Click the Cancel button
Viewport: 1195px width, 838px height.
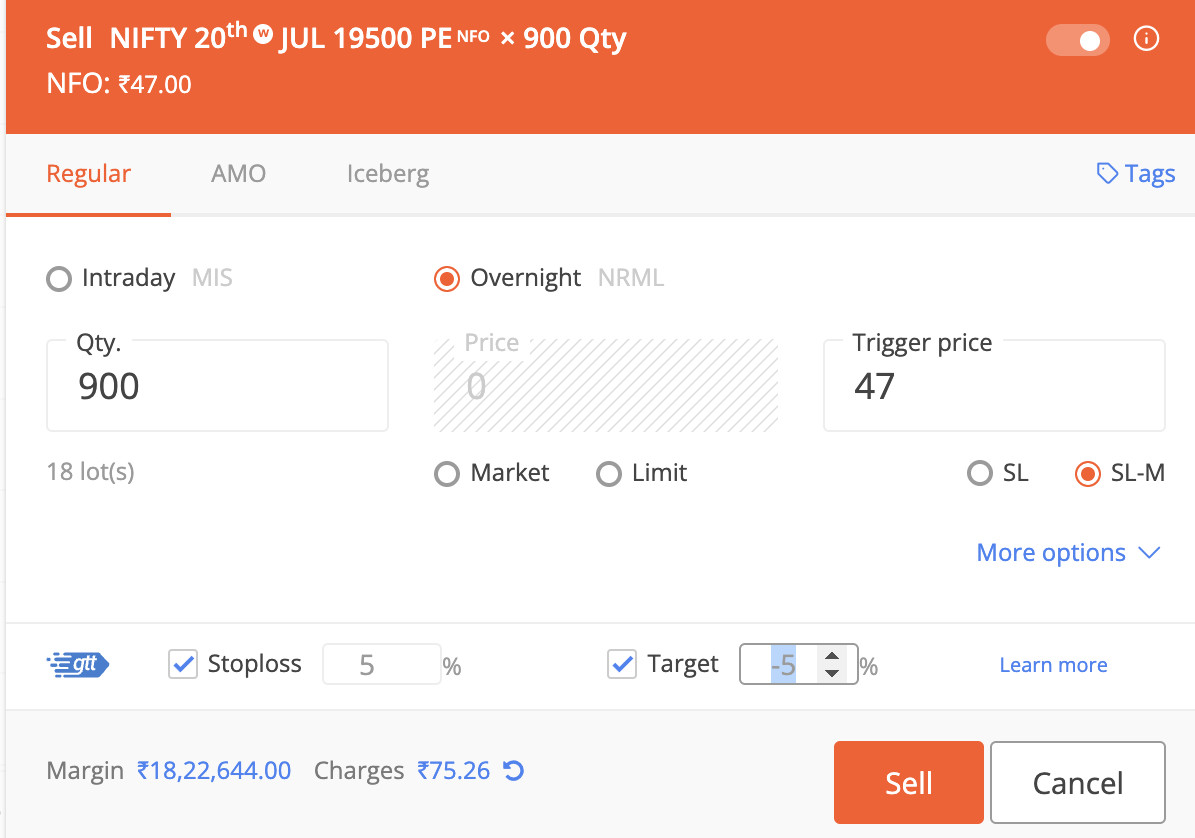pos(1078,782)
